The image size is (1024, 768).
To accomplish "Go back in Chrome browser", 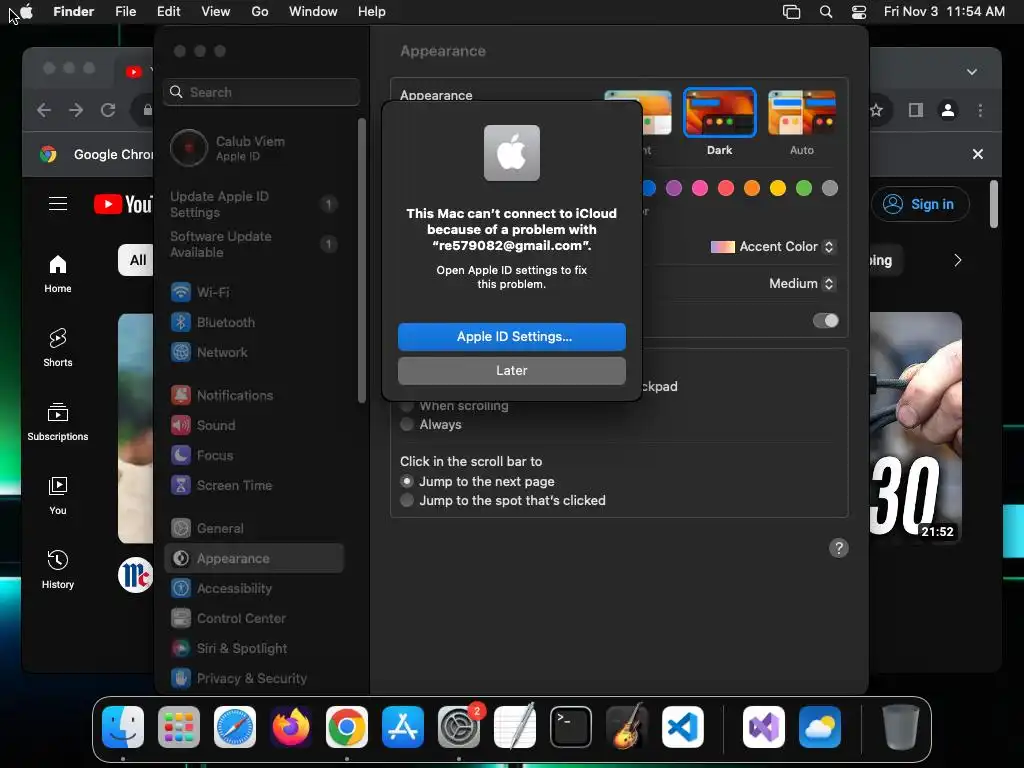I will [44, 110].
